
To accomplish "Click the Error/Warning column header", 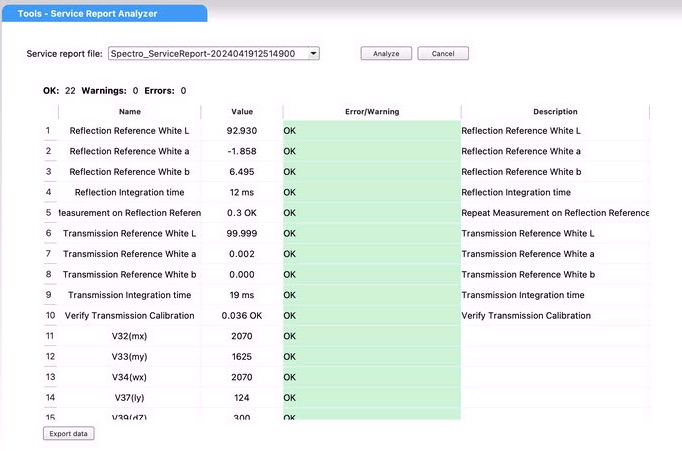I will coord(371,112).
